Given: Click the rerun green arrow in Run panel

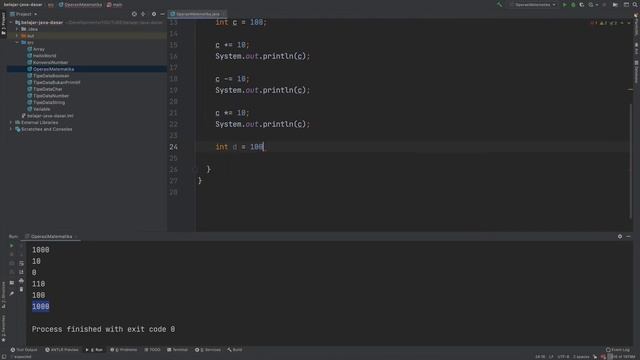Looking at the screenshot, I should pos(11,246).
